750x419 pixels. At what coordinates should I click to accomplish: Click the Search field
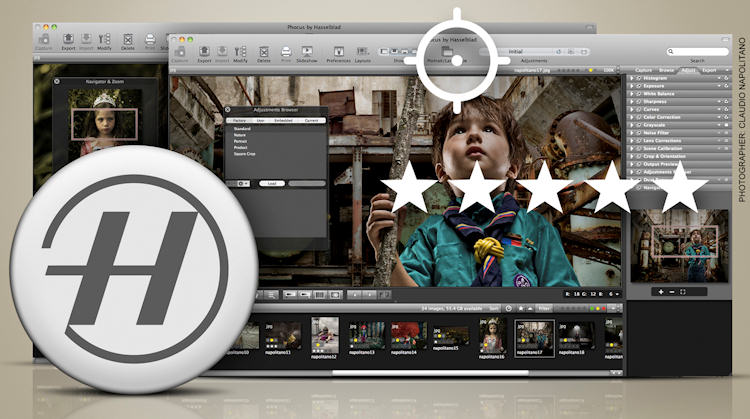point(697,51)
